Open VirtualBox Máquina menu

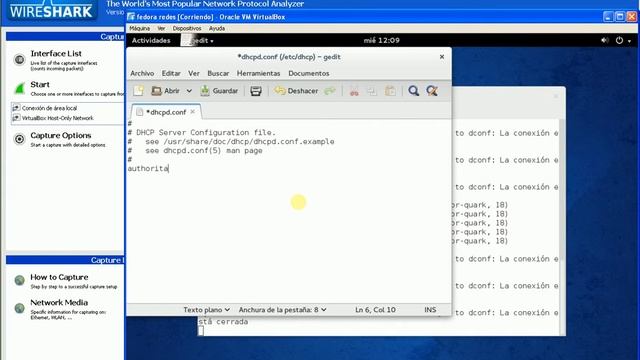click(x=140, y=29)
